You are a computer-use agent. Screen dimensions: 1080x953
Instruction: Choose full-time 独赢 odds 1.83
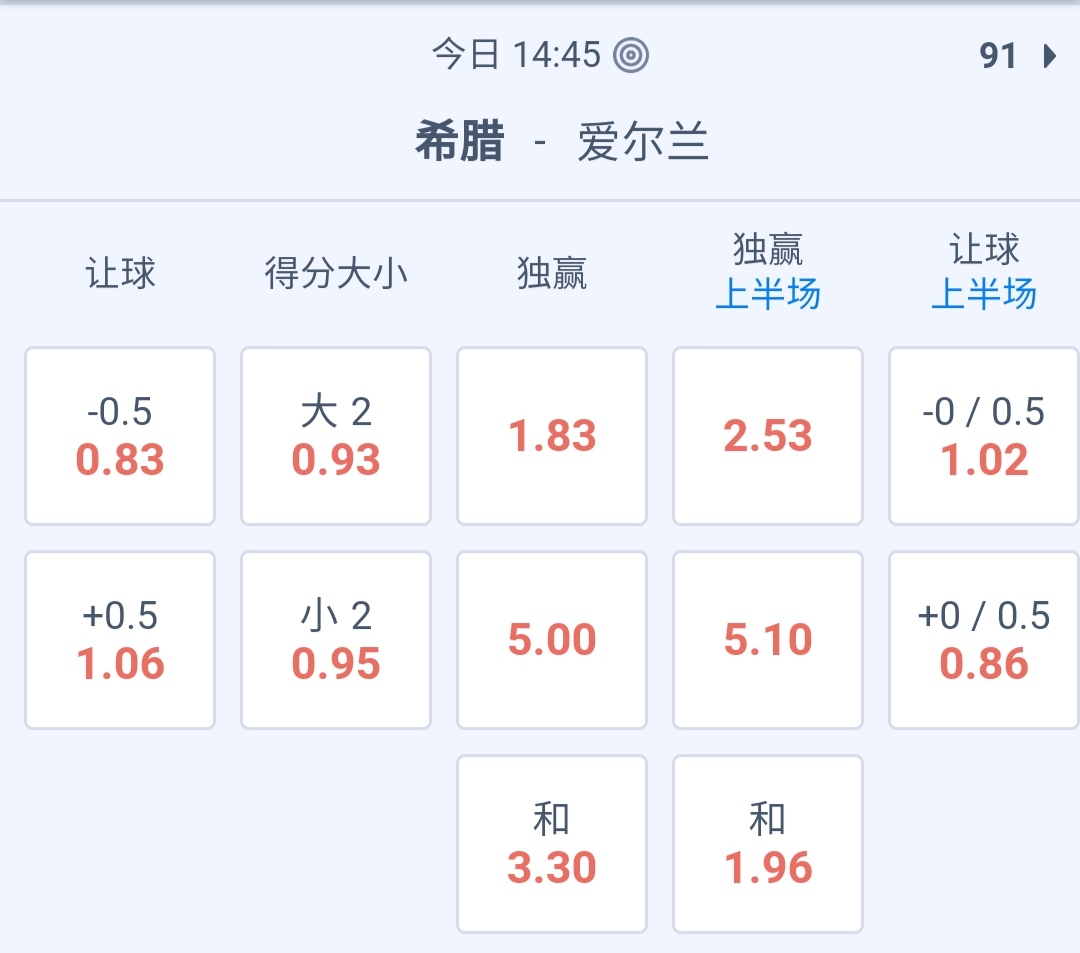click(552, 436)
